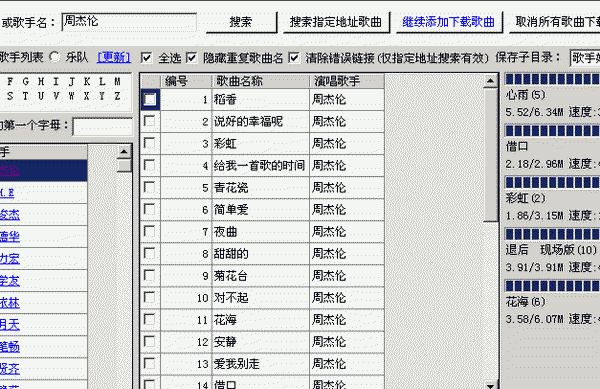Filter singers by letter G
The height and width of the screenshot is (389, 600).
(x=26, y=81)
